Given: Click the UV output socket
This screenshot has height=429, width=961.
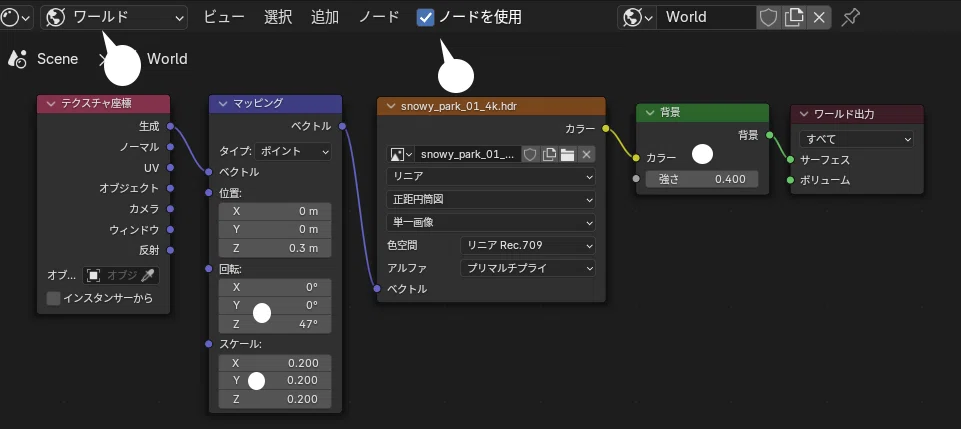Looking at the screenshot, I should click(x=170, y=167).
